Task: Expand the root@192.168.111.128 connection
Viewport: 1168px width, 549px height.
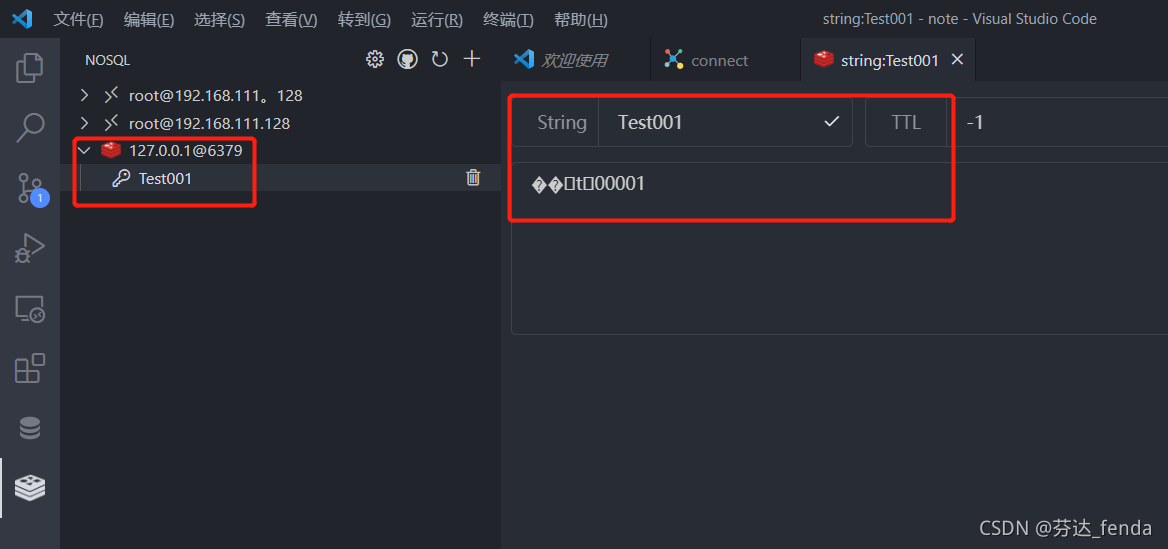Action: tap(84, 123)
